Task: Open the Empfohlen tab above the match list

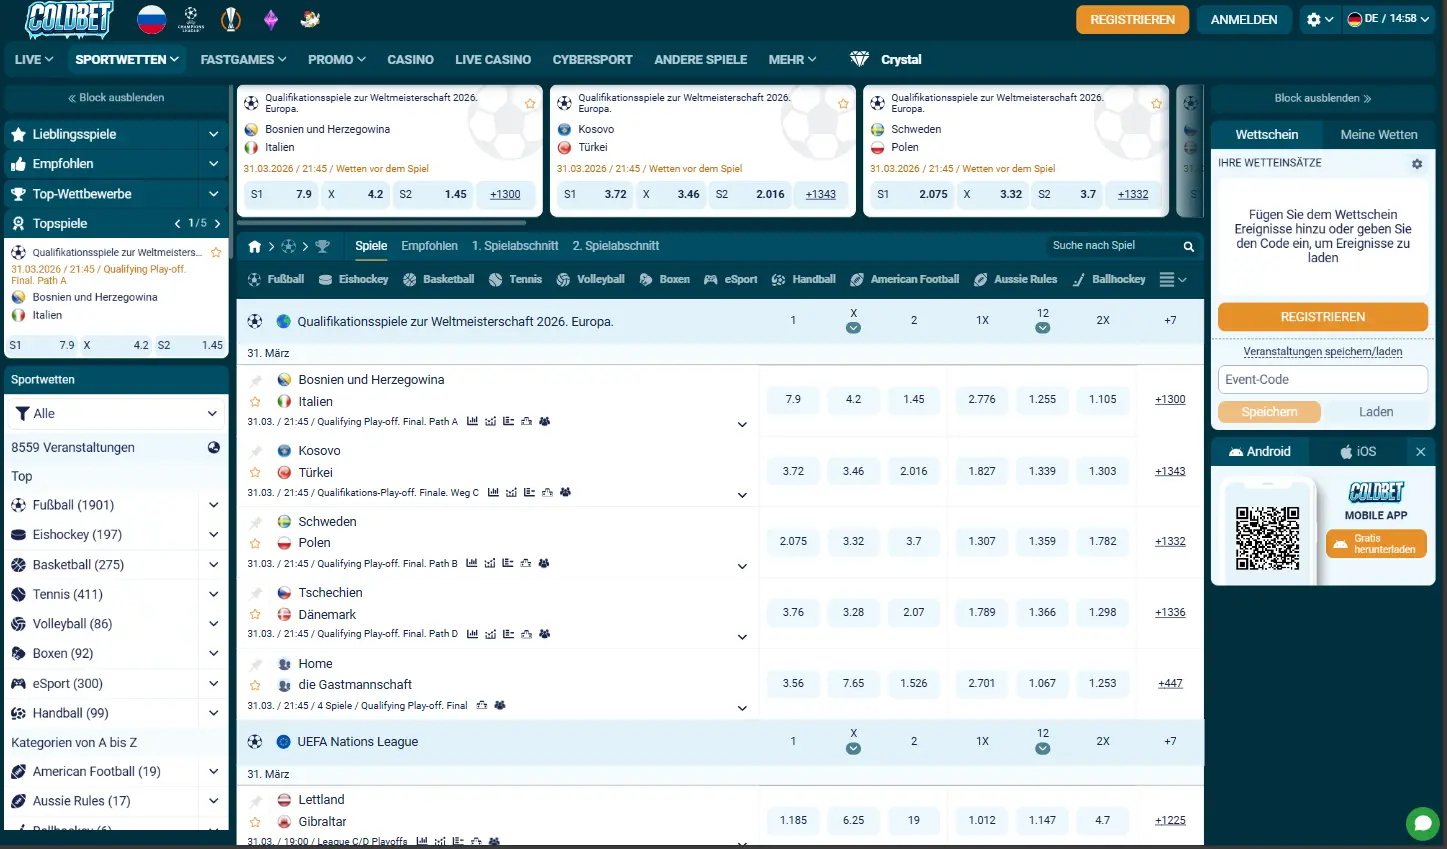Action: [x=429, y=245]
